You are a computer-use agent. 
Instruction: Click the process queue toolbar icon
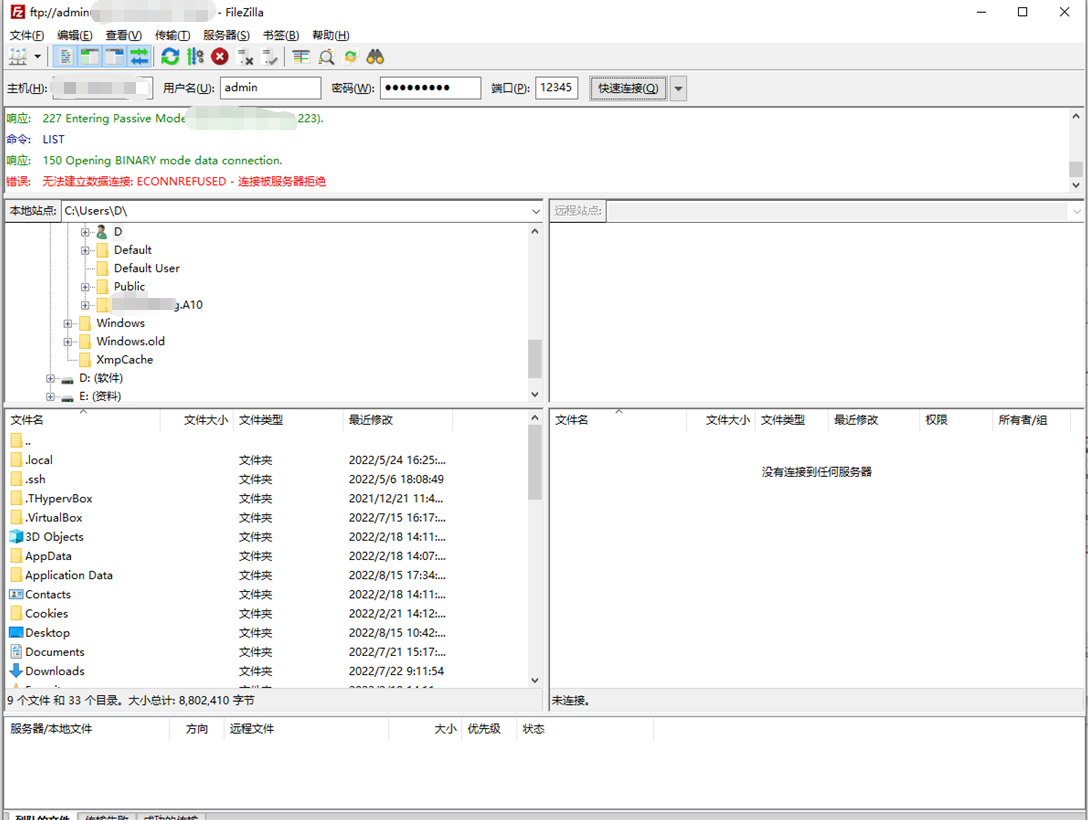click(195, 57)
